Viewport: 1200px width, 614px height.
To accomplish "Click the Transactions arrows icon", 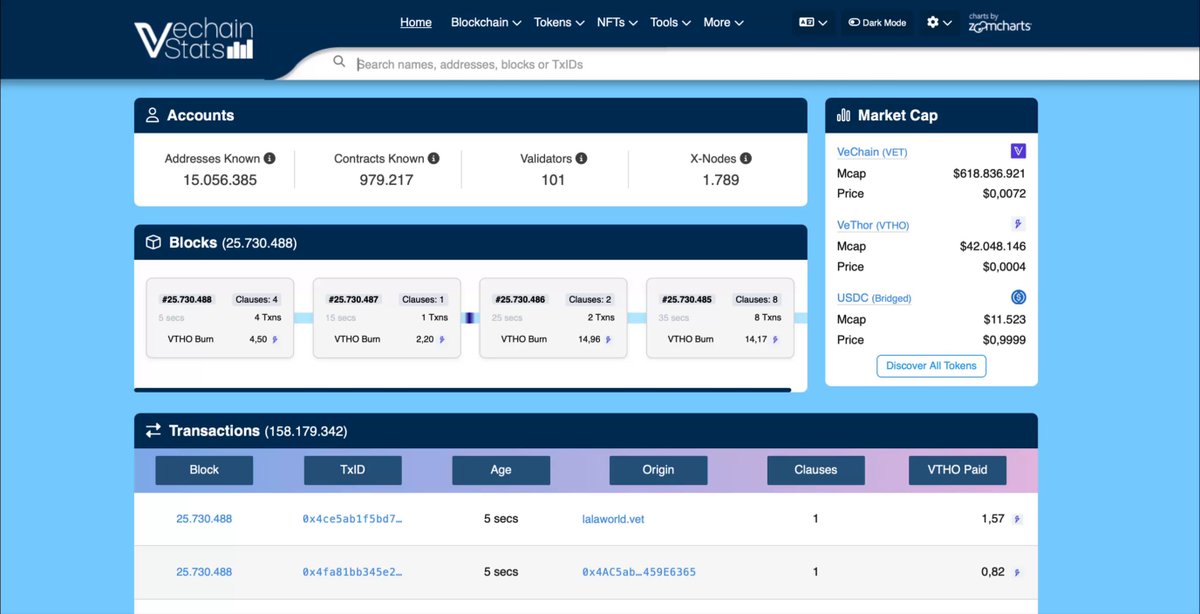I will [153, 431].
